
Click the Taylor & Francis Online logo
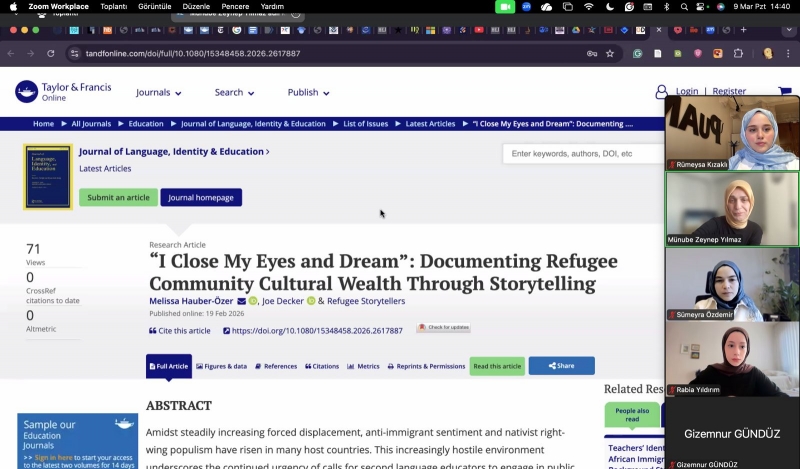62,92
